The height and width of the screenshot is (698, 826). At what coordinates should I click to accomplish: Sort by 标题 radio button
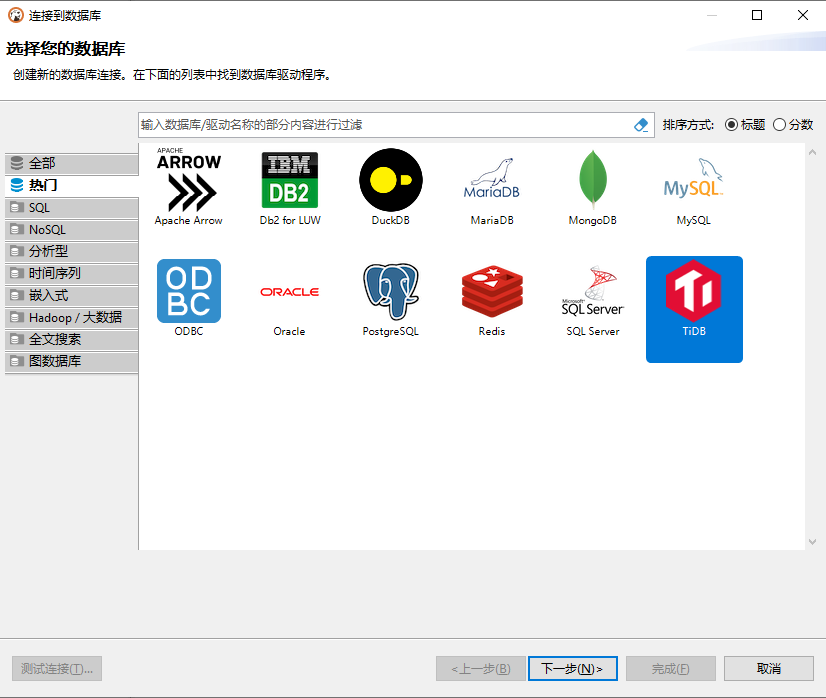coord(731,125)
